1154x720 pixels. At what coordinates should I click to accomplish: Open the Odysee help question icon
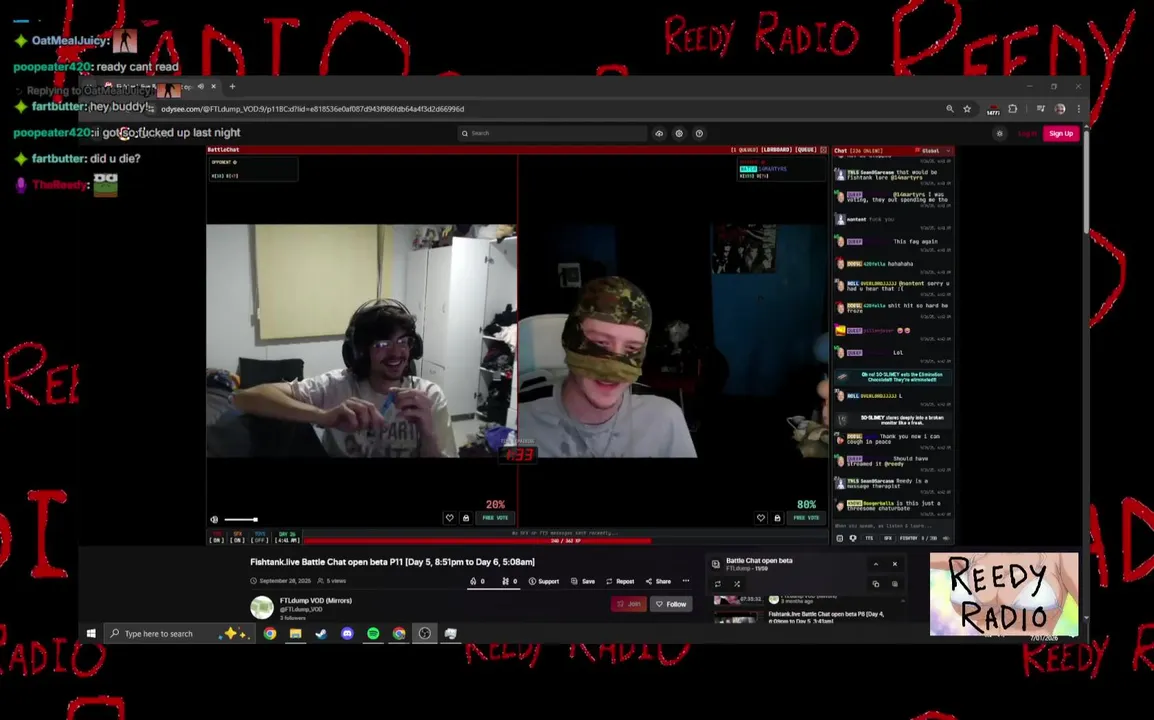[x=699, y=133]
